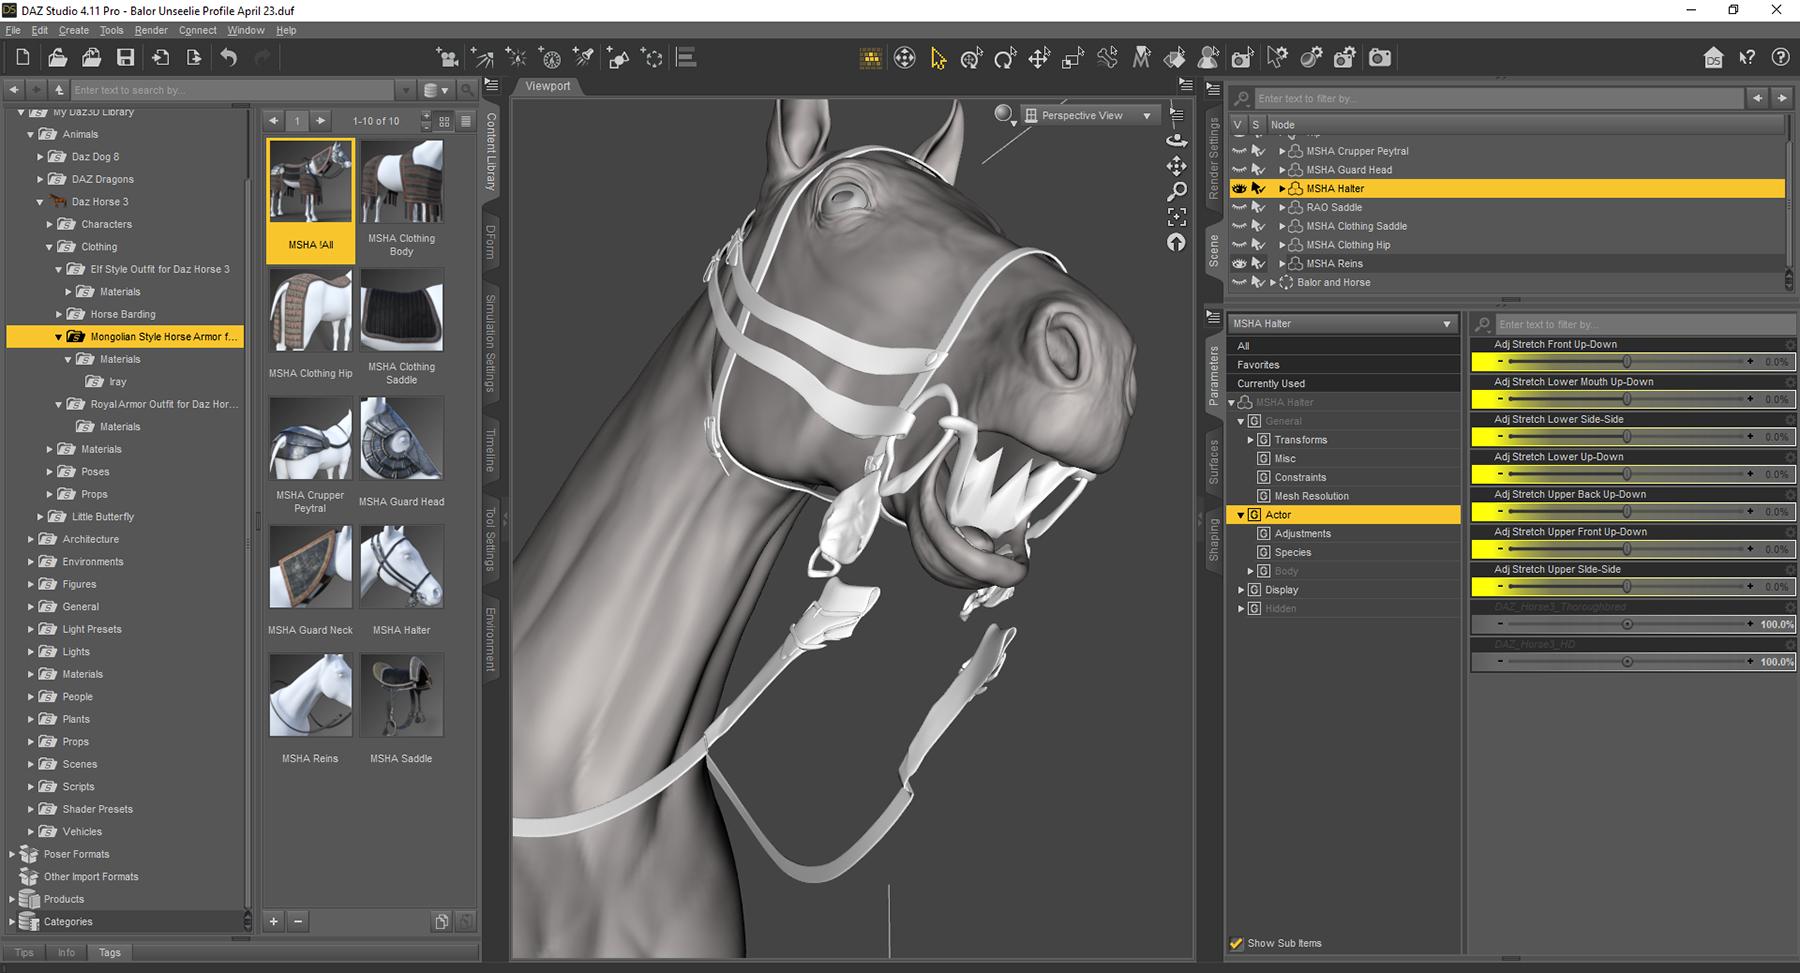Open the Window menu
This screenshot has height=973, width=1800.
(246, 30)
